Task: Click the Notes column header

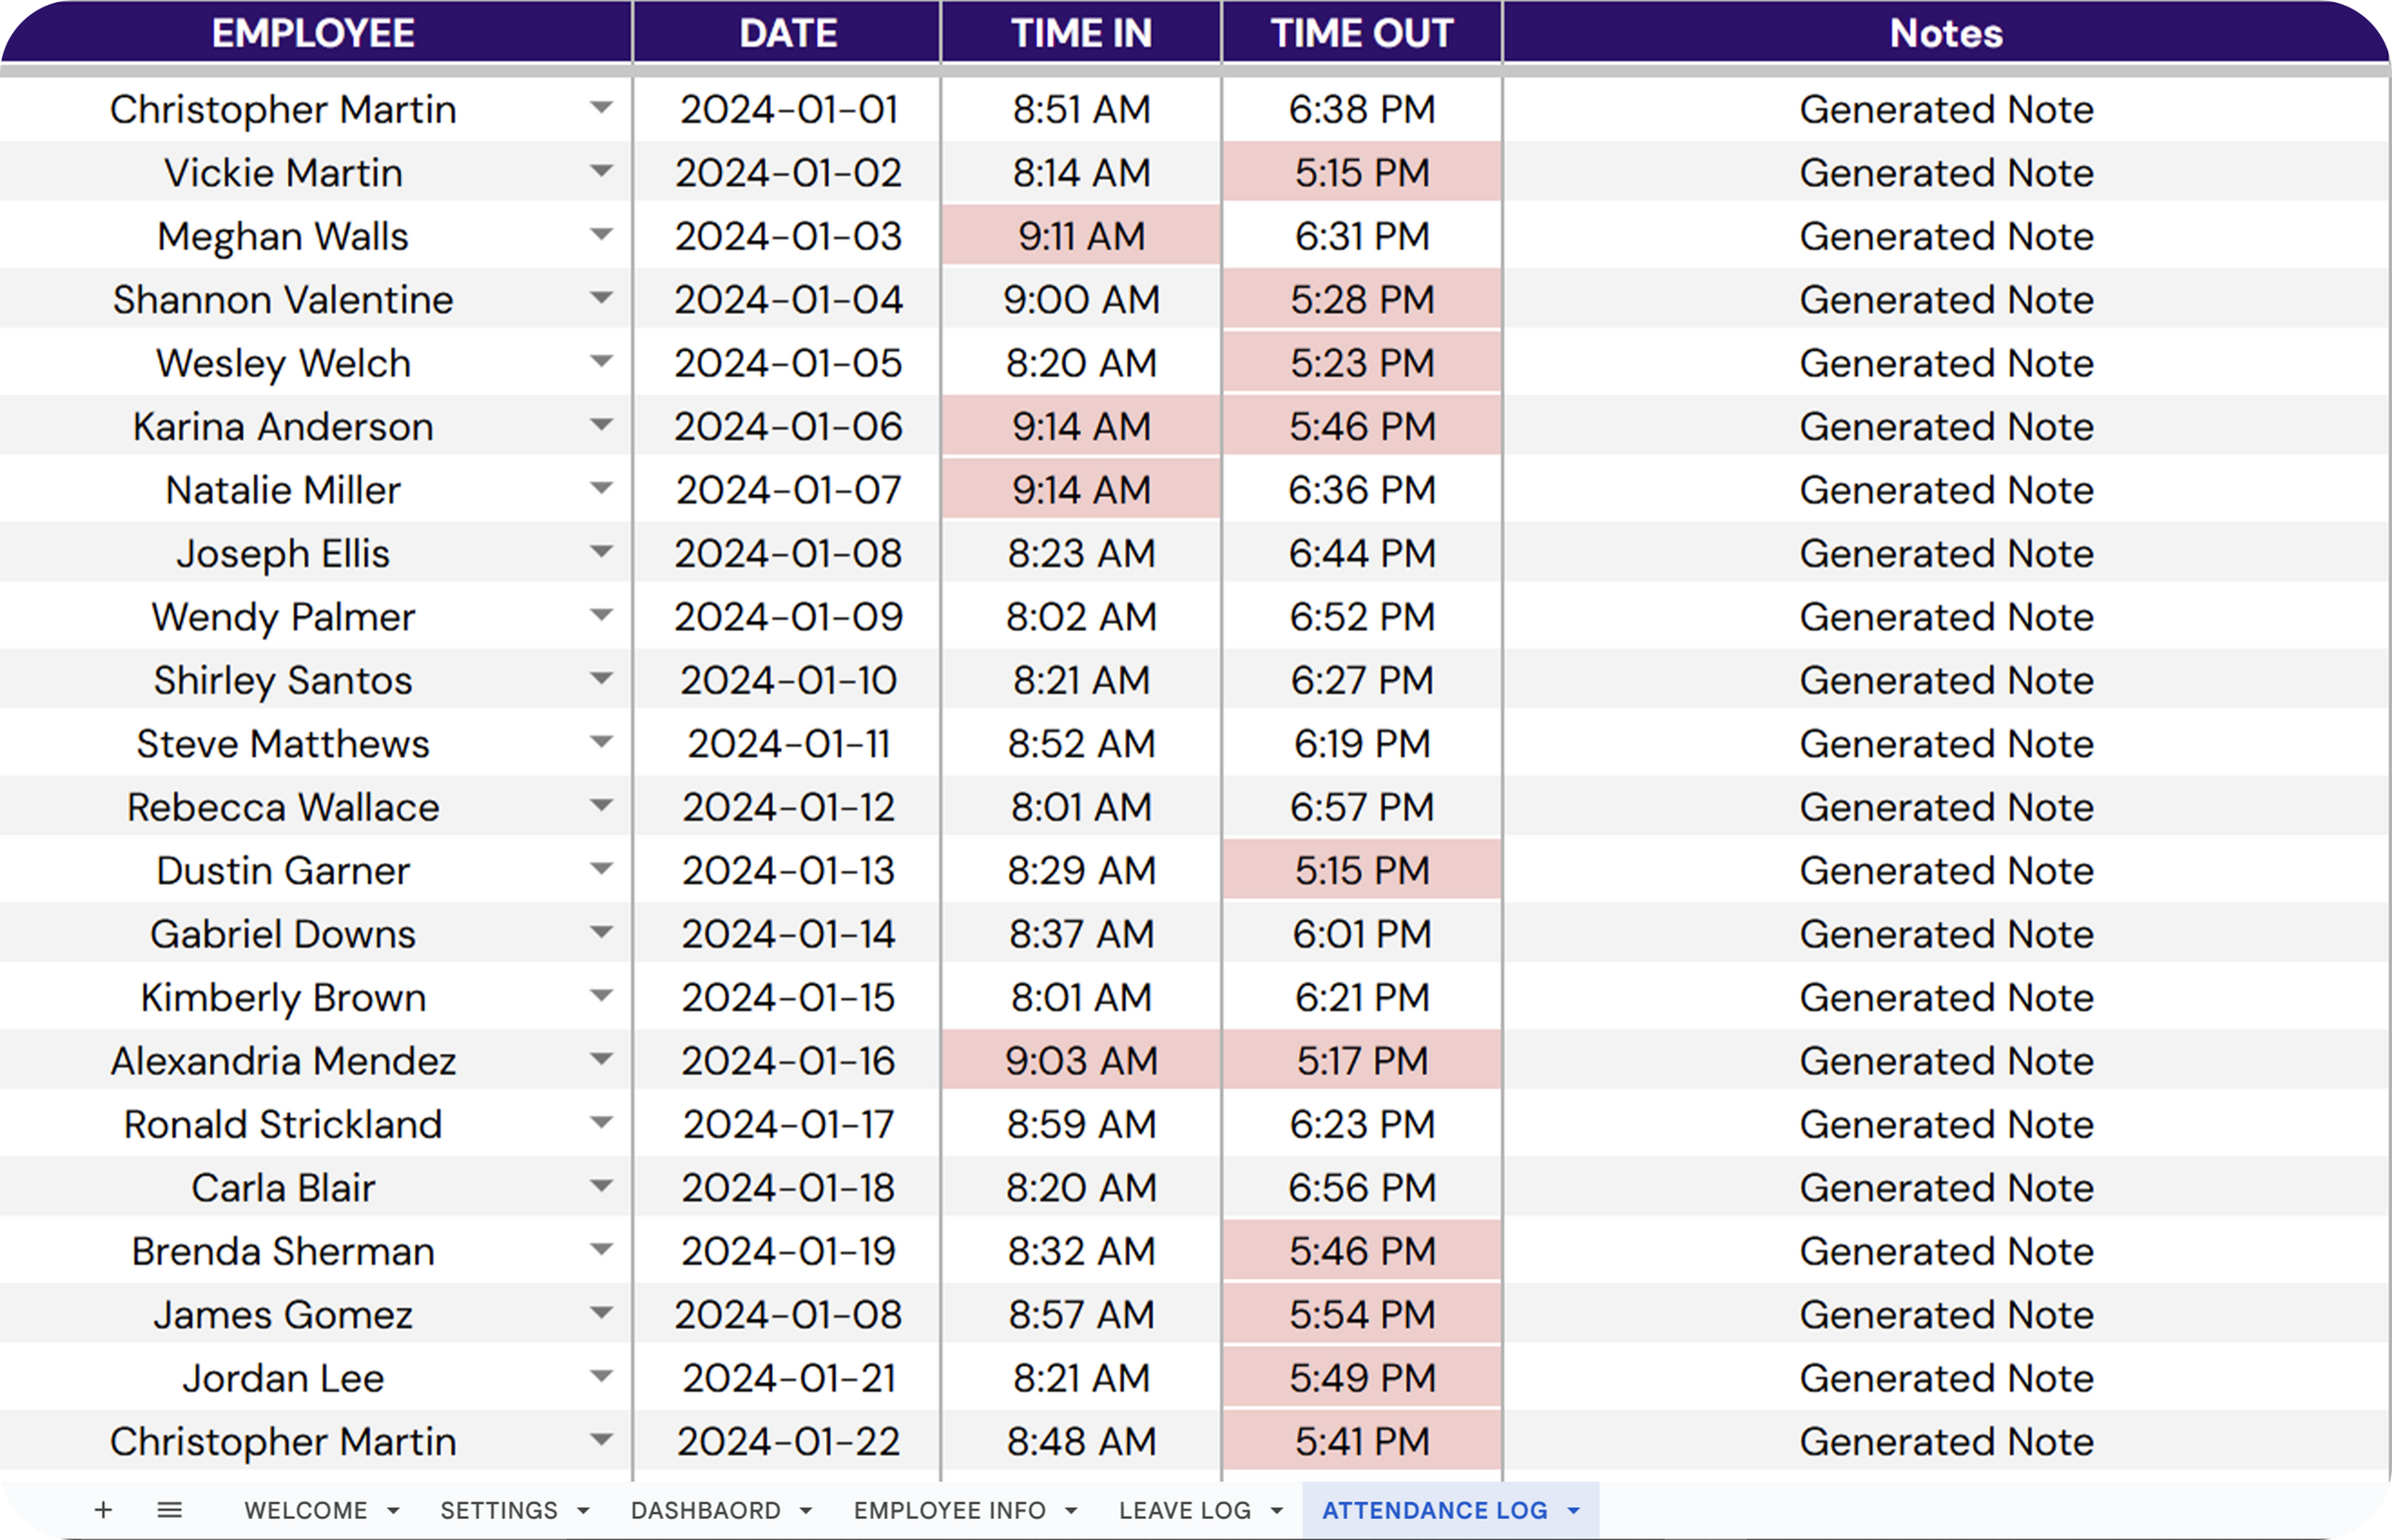Action: click(1945, 33)
